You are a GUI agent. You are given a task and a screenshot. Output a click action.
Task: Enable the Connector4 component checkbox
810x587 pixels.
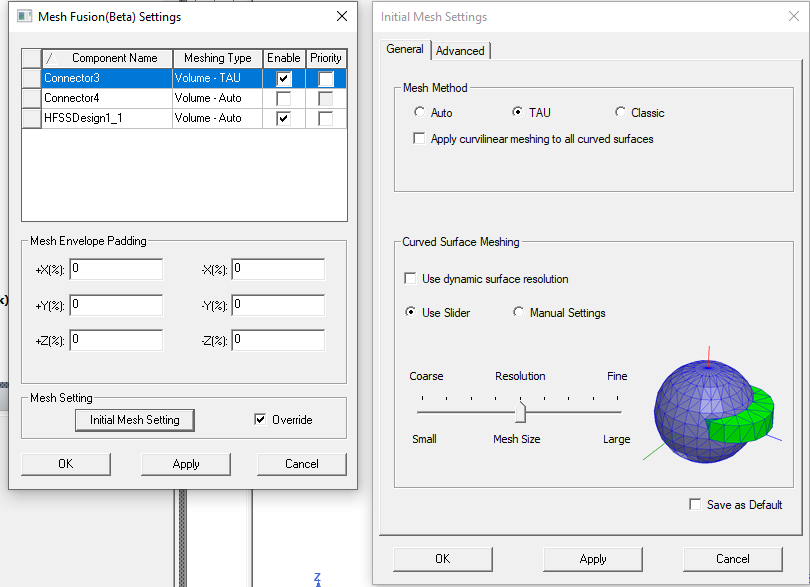tap(284, 98)
